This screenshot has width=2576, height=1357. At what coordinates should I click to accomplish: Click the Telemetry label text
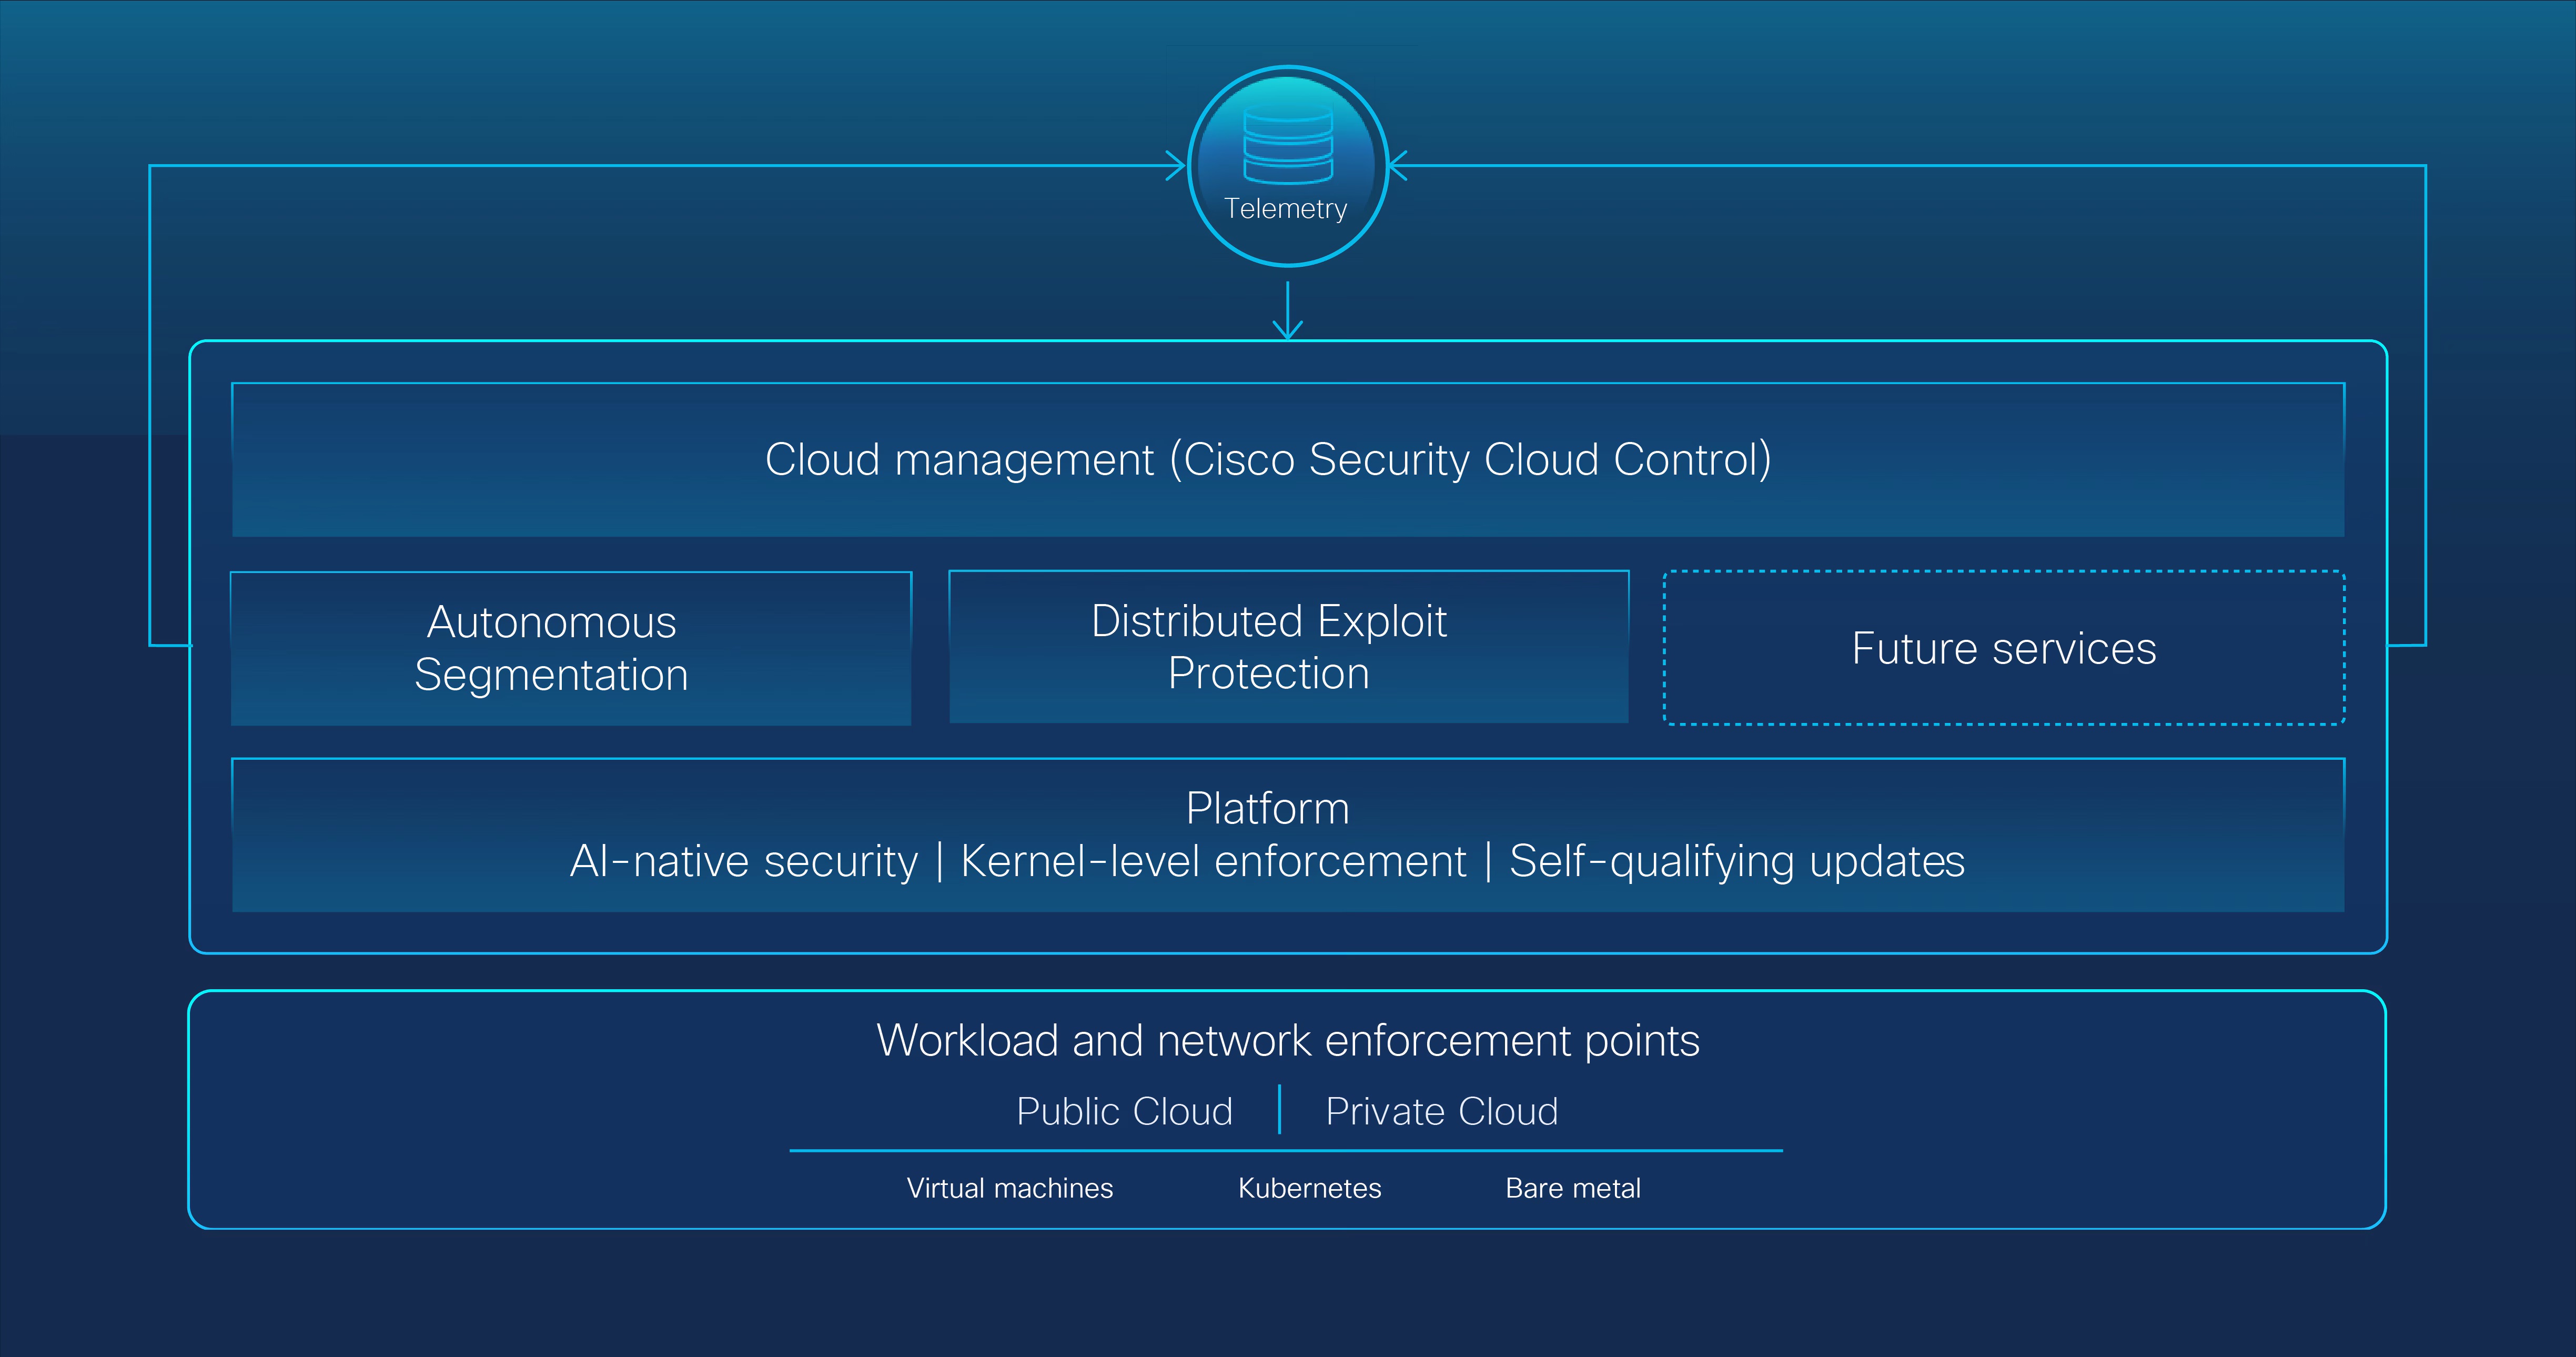1285,209
